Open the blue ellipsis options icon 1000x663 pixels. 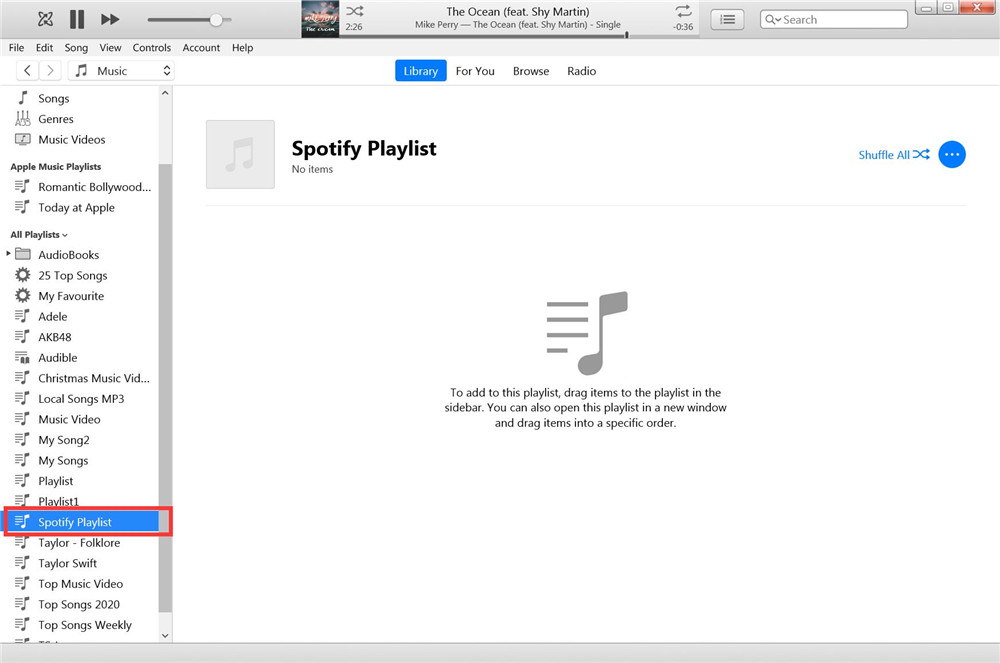tap(952, 154)
